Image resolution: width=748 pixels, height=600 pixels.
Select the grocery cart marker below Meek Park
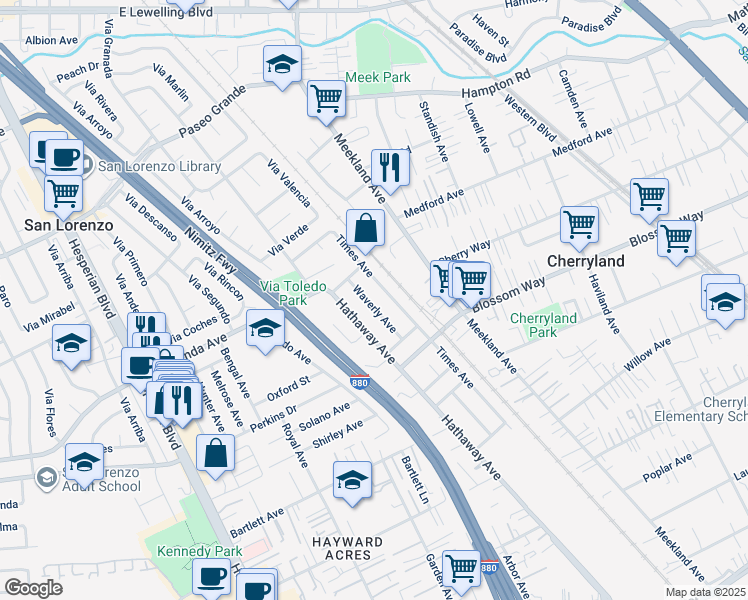[x=326, y=99]
